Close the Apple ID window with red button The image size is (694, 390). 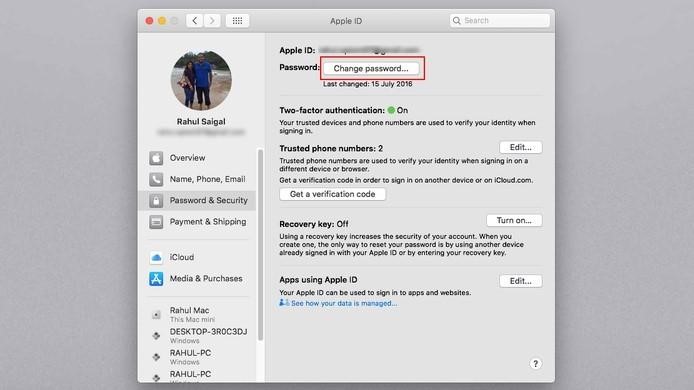point(150,21)
